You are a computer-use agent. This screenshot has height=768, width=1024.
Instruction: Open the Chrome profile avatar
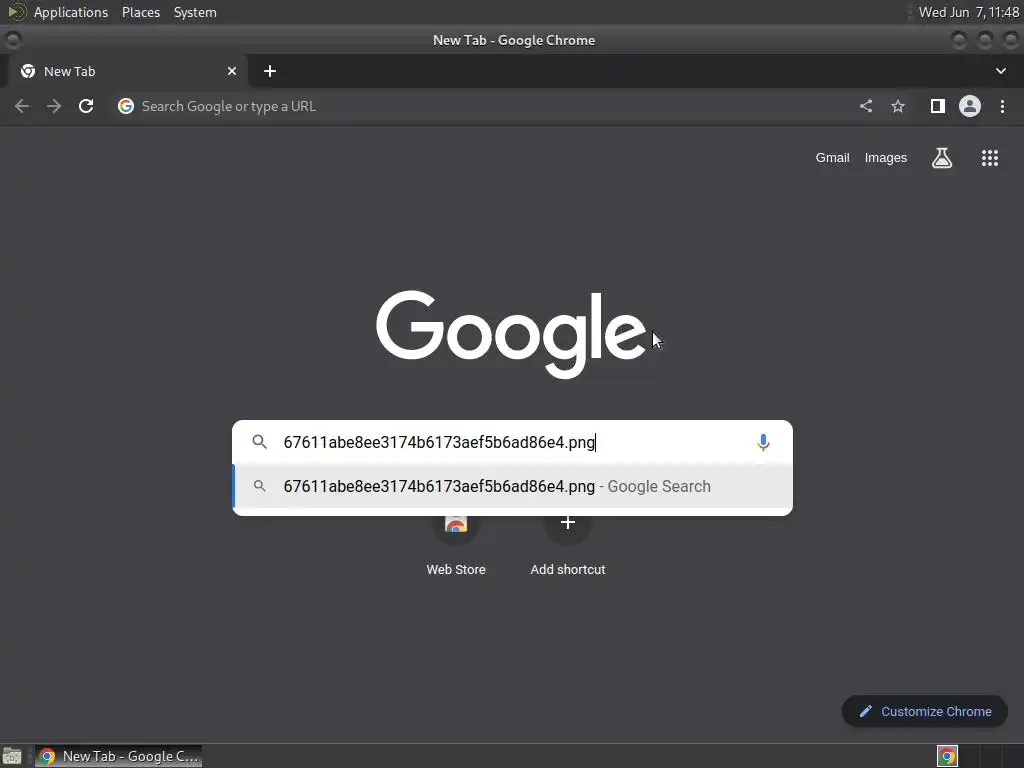coord(970,106)
